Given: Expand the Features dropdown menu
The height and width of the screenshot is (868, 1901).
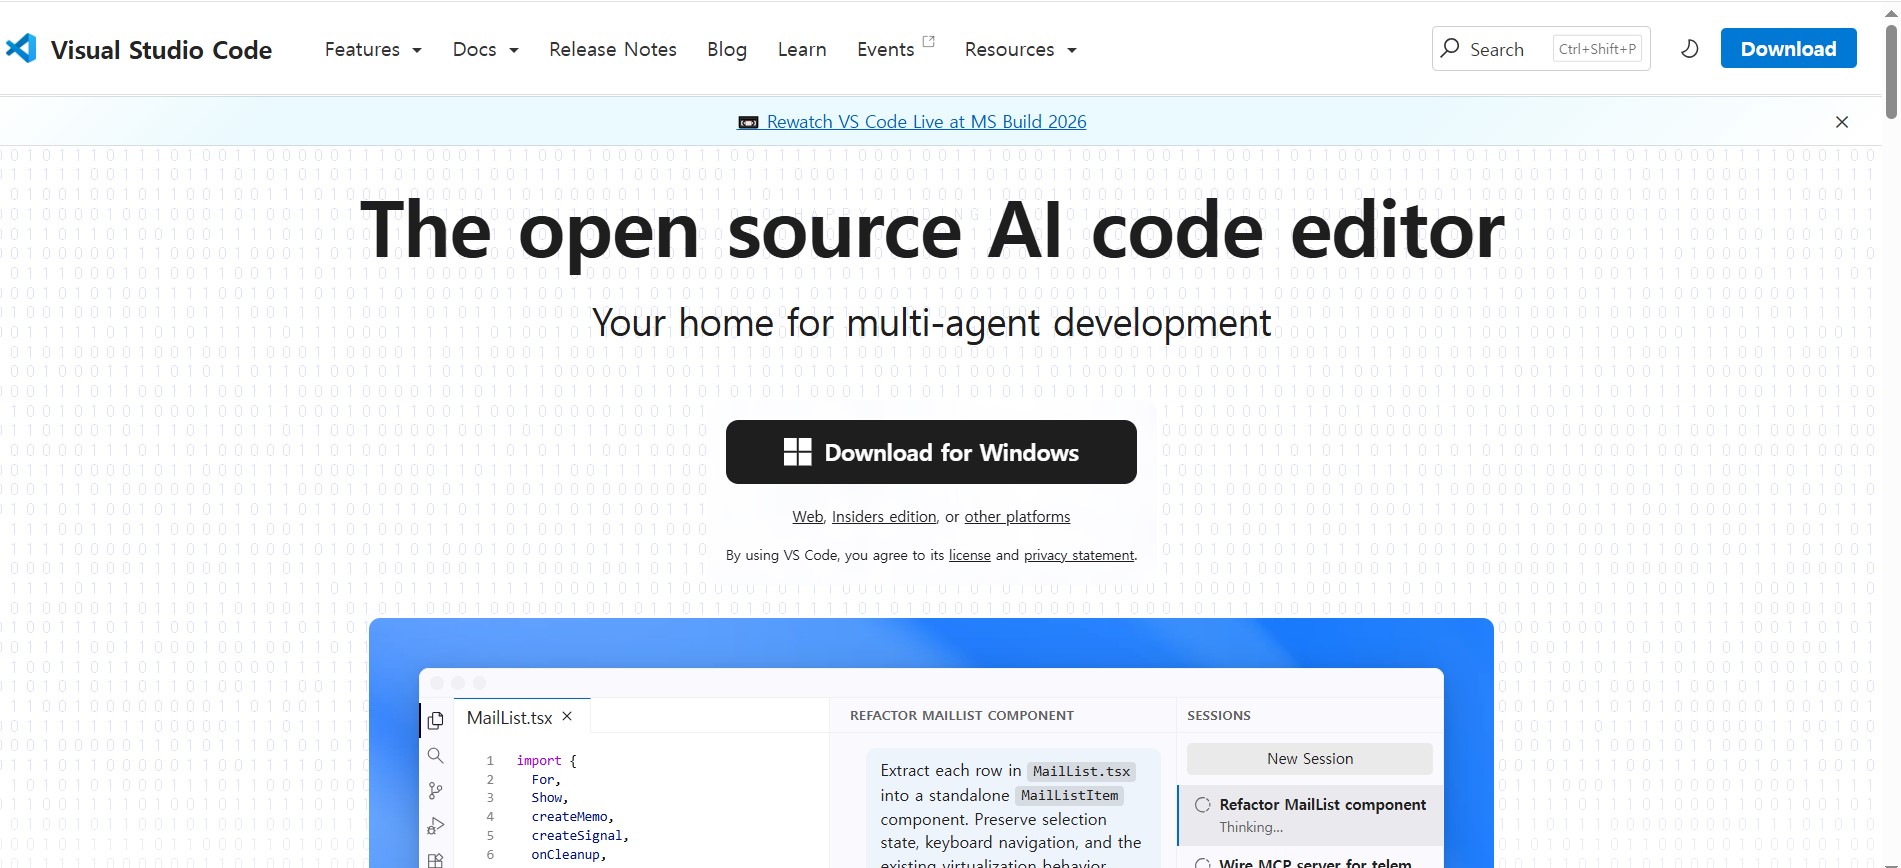Looking at the screenshot, I should click(x=373, y=49).
